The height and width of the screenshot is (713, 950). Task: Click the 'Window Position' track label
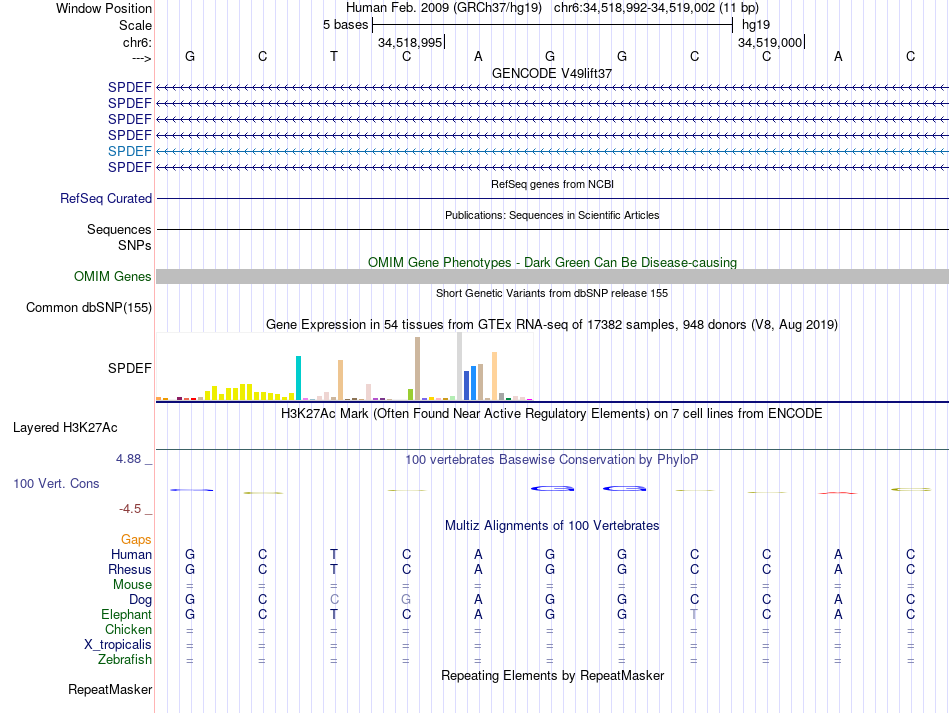(104, 8)
